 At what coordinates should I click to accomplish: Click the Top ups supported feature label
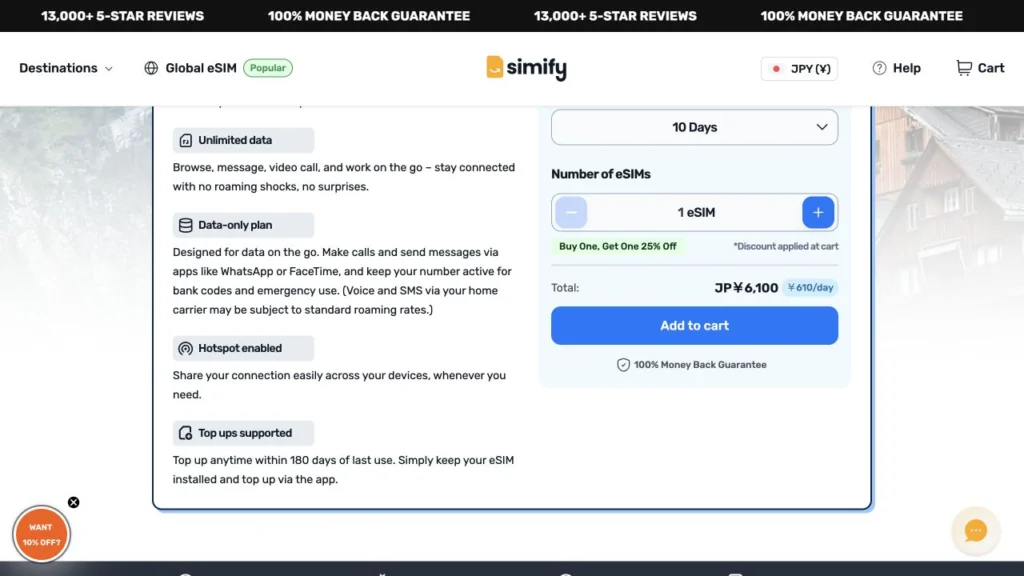click(x=245, y=433)
